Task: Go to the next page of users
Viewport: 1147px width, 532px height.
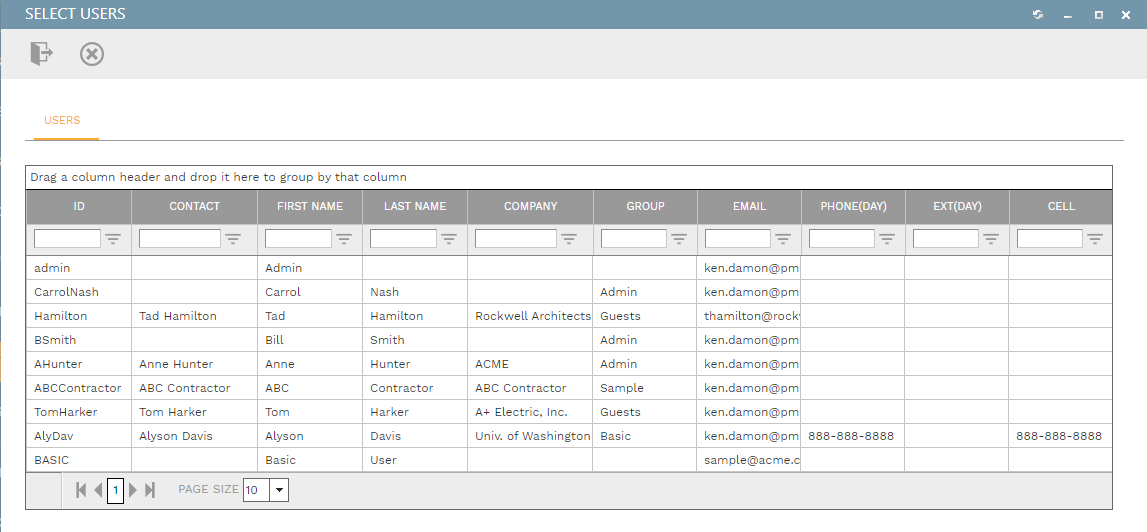Action: click(134, 490)
